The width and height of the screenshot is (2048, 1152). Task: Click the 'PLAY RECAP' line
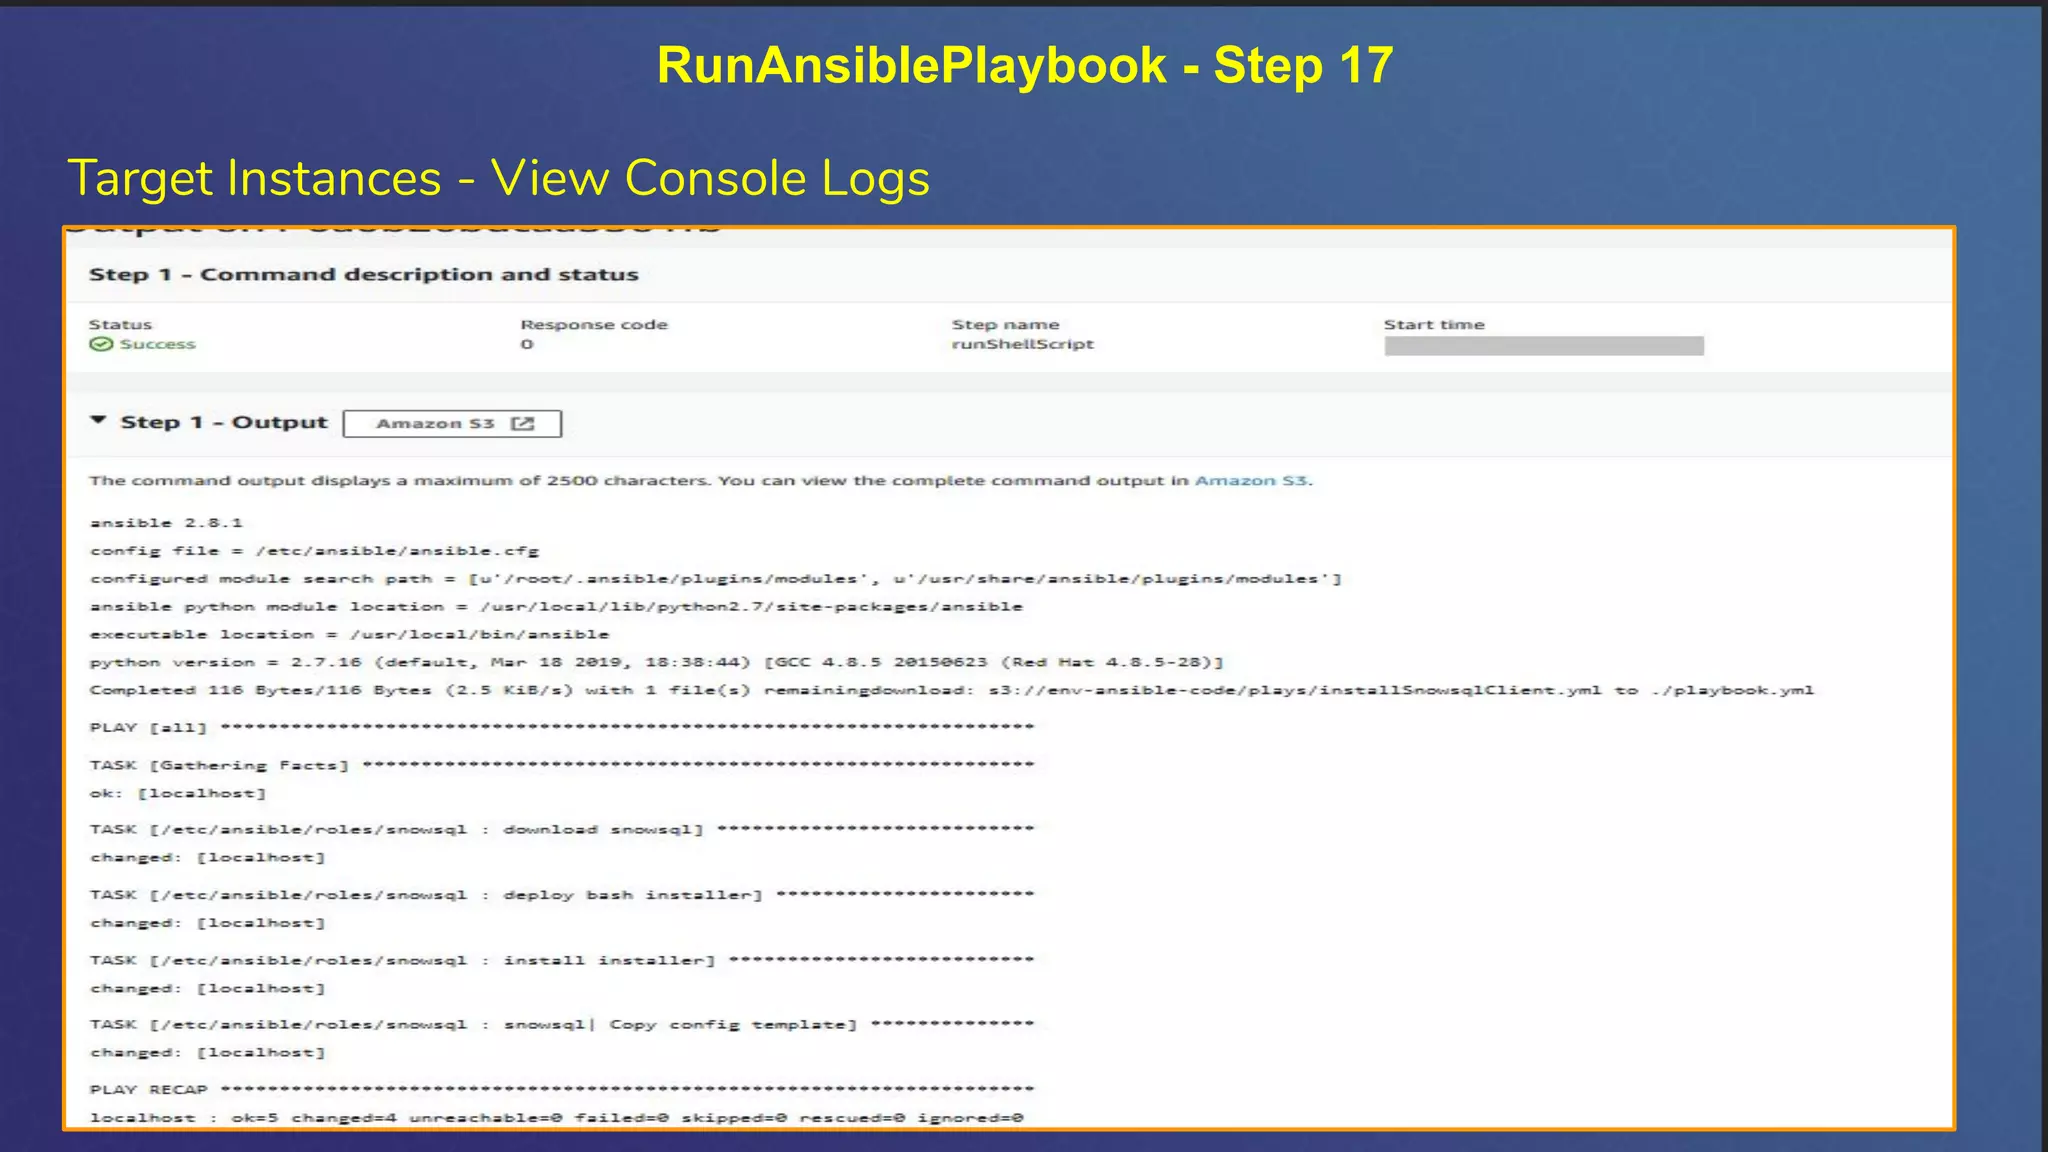click(562, 1090)
